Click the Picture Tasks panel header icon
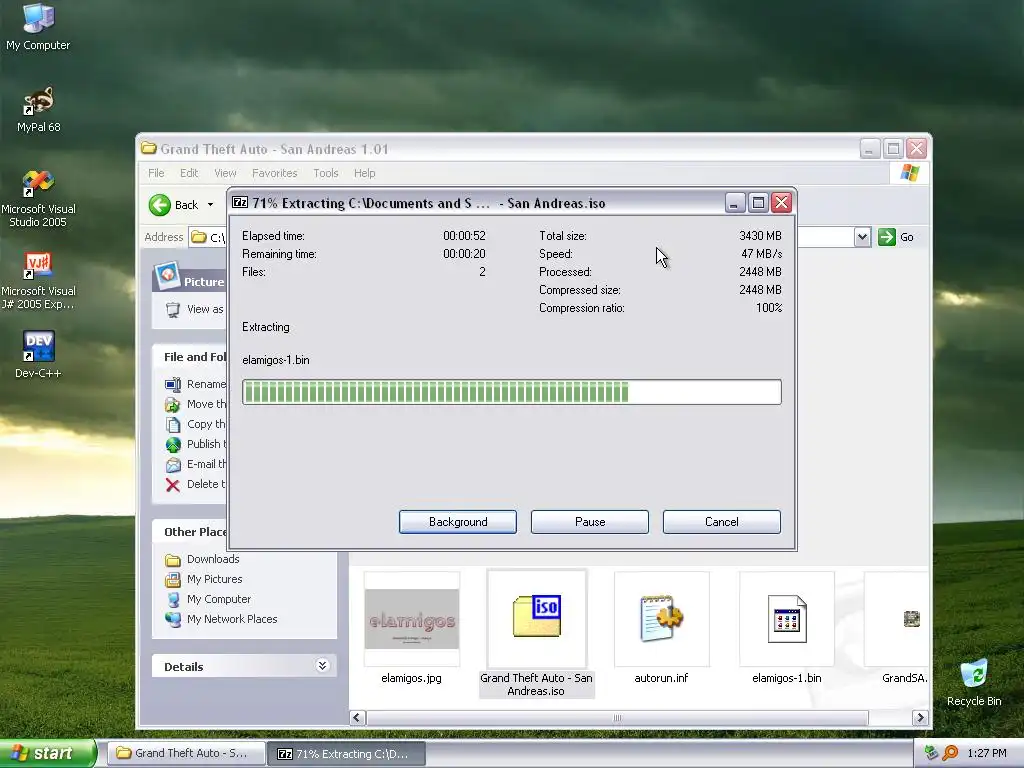 pos(167,276)
